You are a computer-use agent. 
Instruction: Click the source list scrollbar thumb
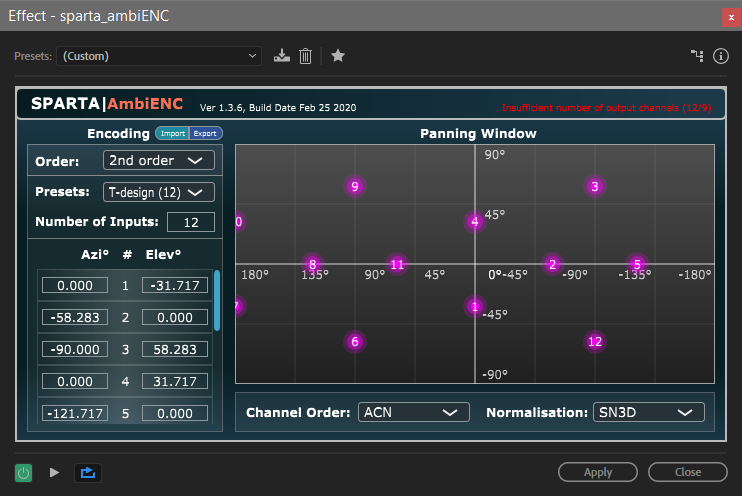(x=217, y=300)
